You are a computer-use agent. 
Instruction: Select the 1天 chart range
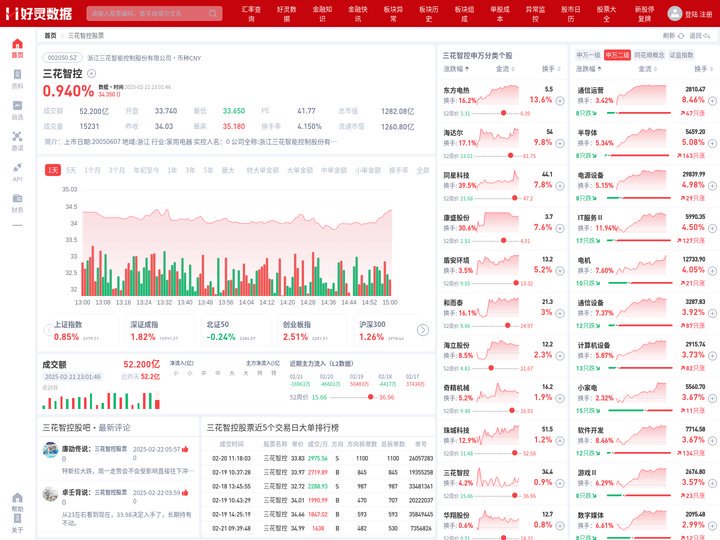point(53,170)
